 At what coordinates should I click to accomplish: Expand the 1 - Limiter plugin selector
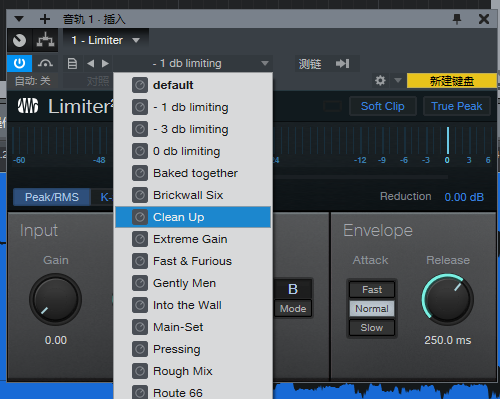tap(106, 40)
